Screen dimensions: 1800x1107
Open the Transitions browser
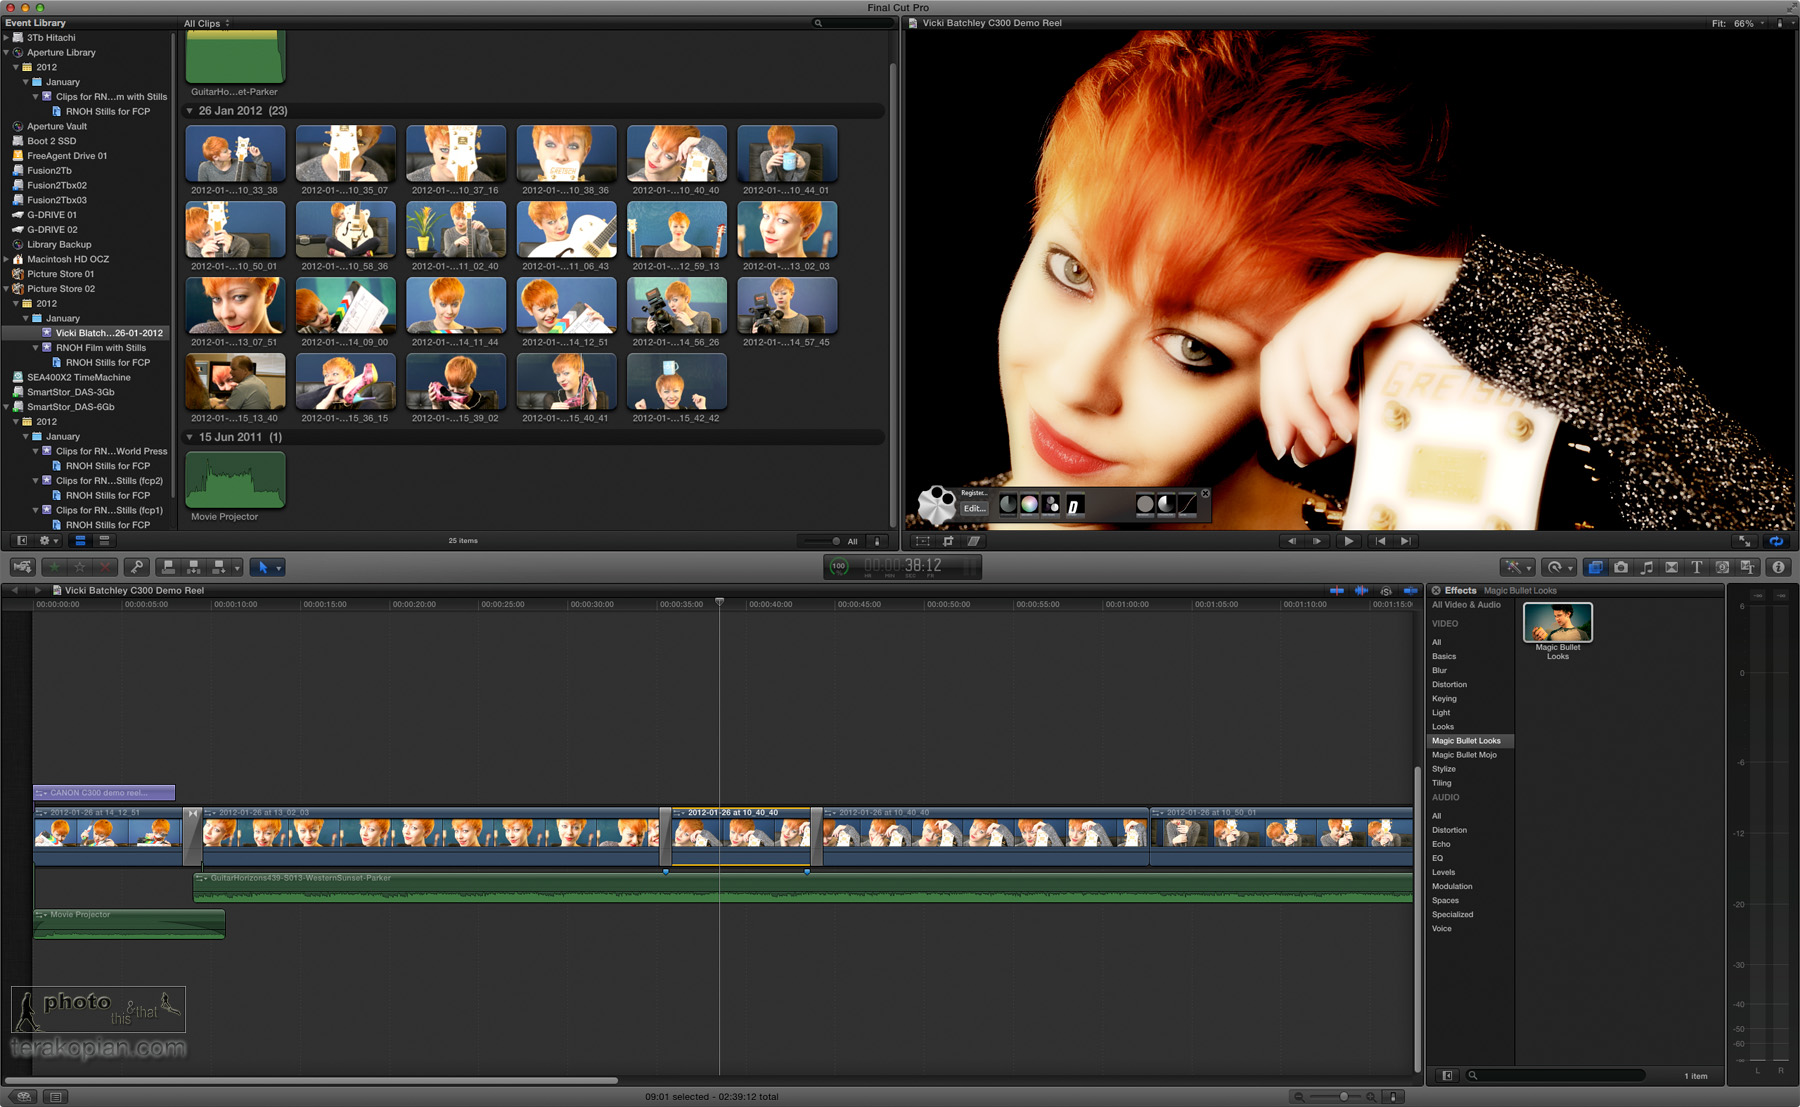(x=1671, y=567)
